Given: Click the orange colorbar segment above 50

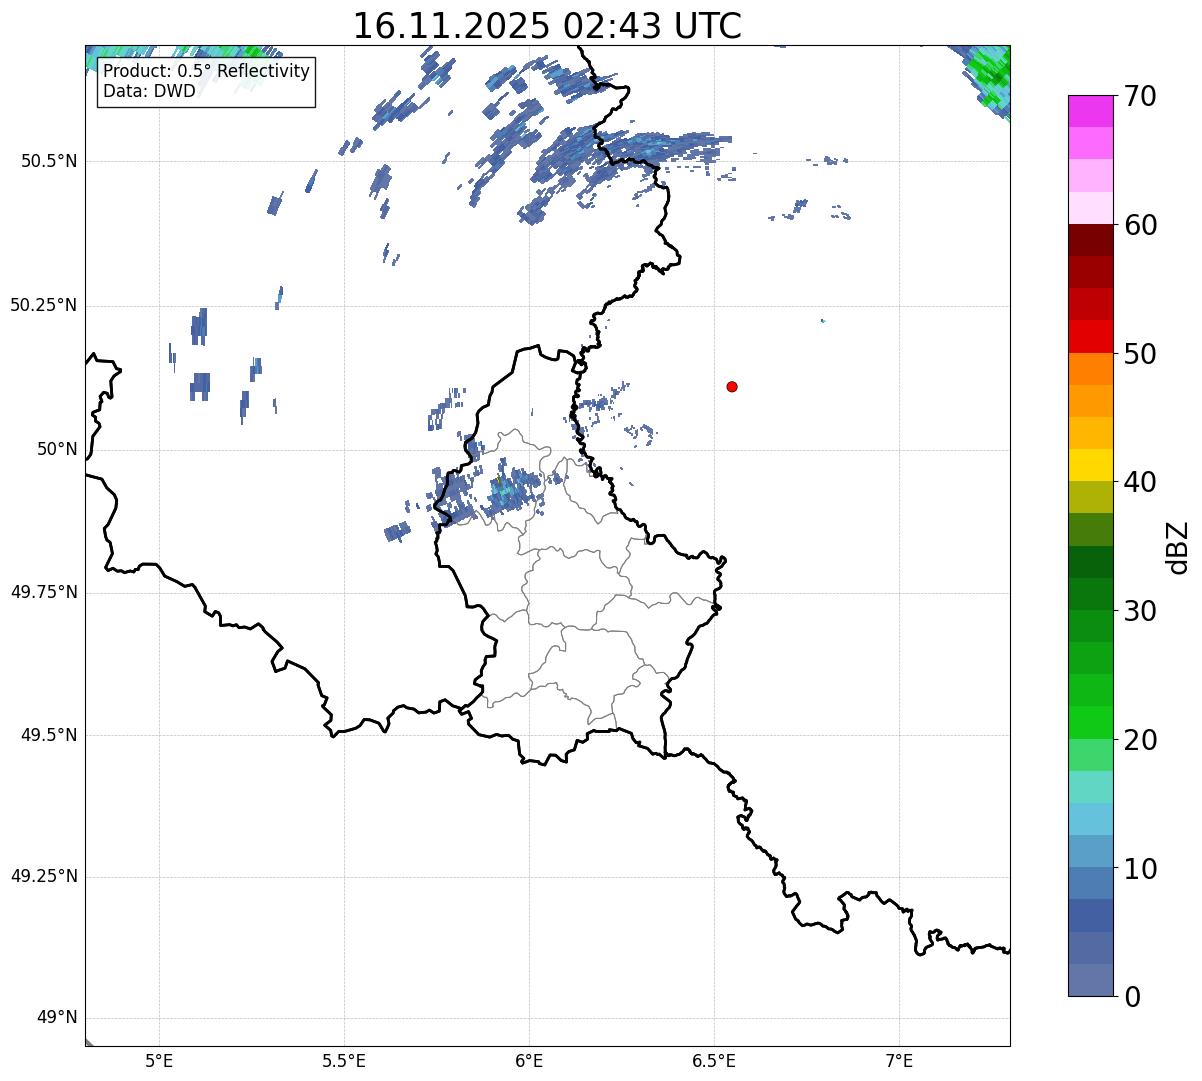Looking at the screenshot, I should click(1090, 369).
